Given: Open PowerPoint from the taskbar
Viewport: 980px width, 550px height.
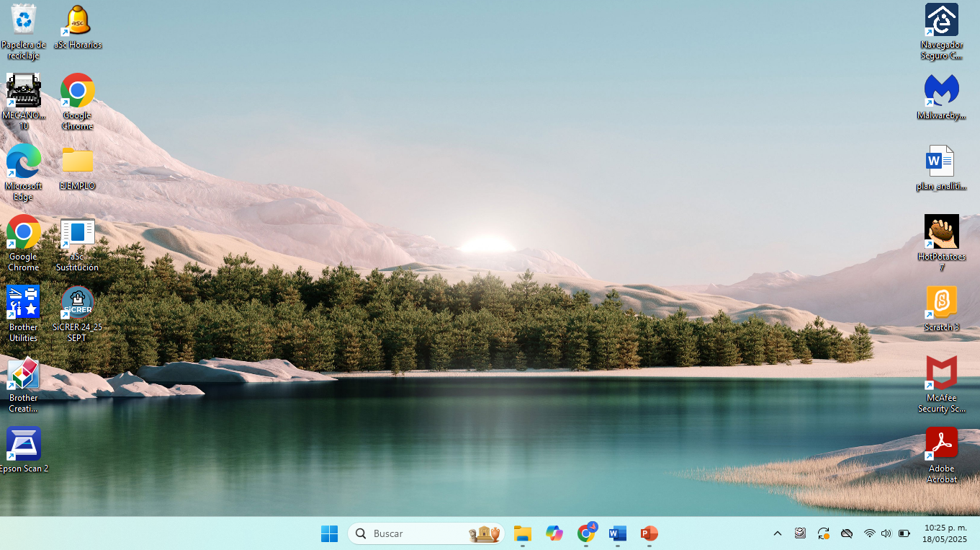Looking at the screenshot, I should pos(649,534).
